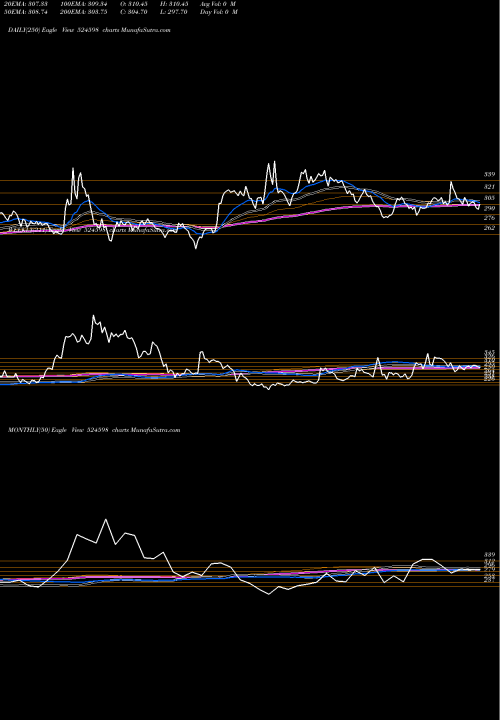Click the 276 price label on daily chart
The image size is (500, 720).
tap(489, 218)
